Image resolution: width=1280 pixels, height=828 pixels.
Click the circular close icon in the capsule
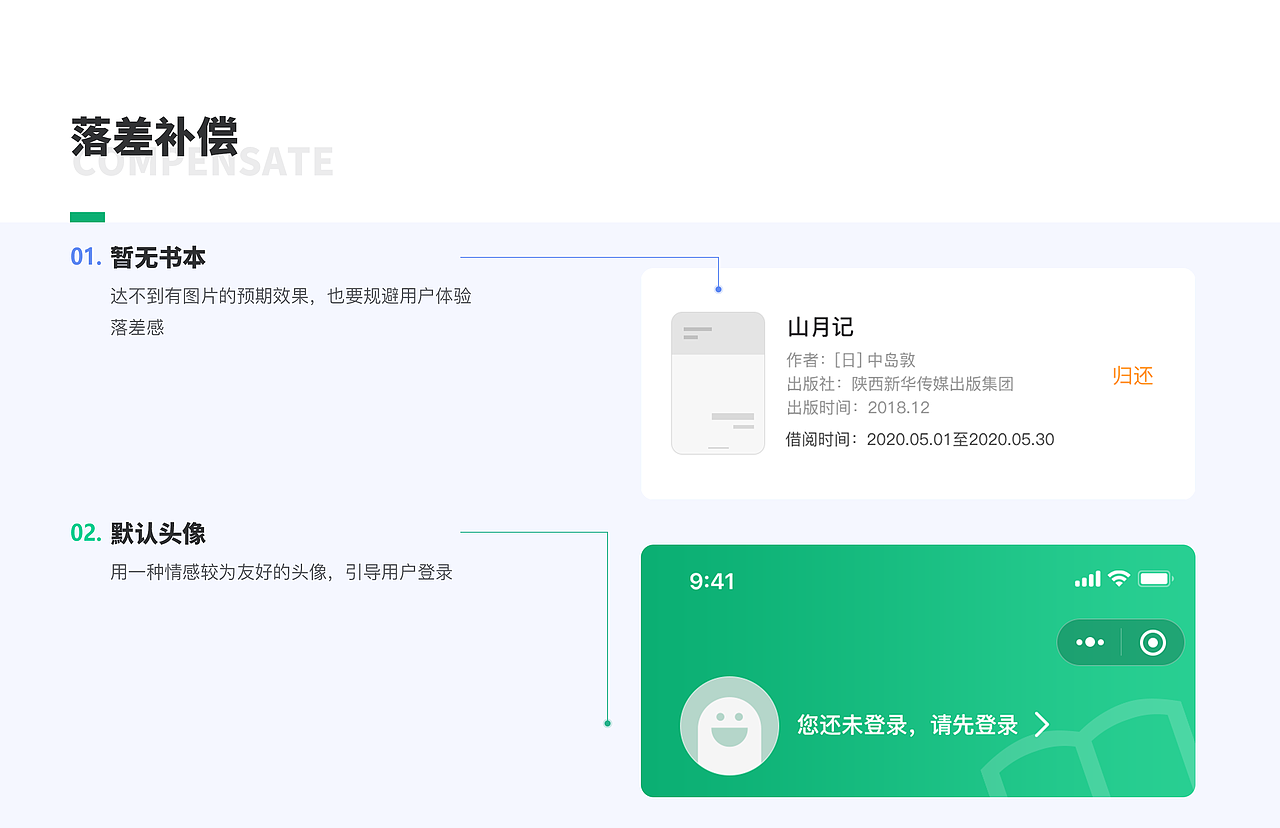click(x=1151, y=642)
